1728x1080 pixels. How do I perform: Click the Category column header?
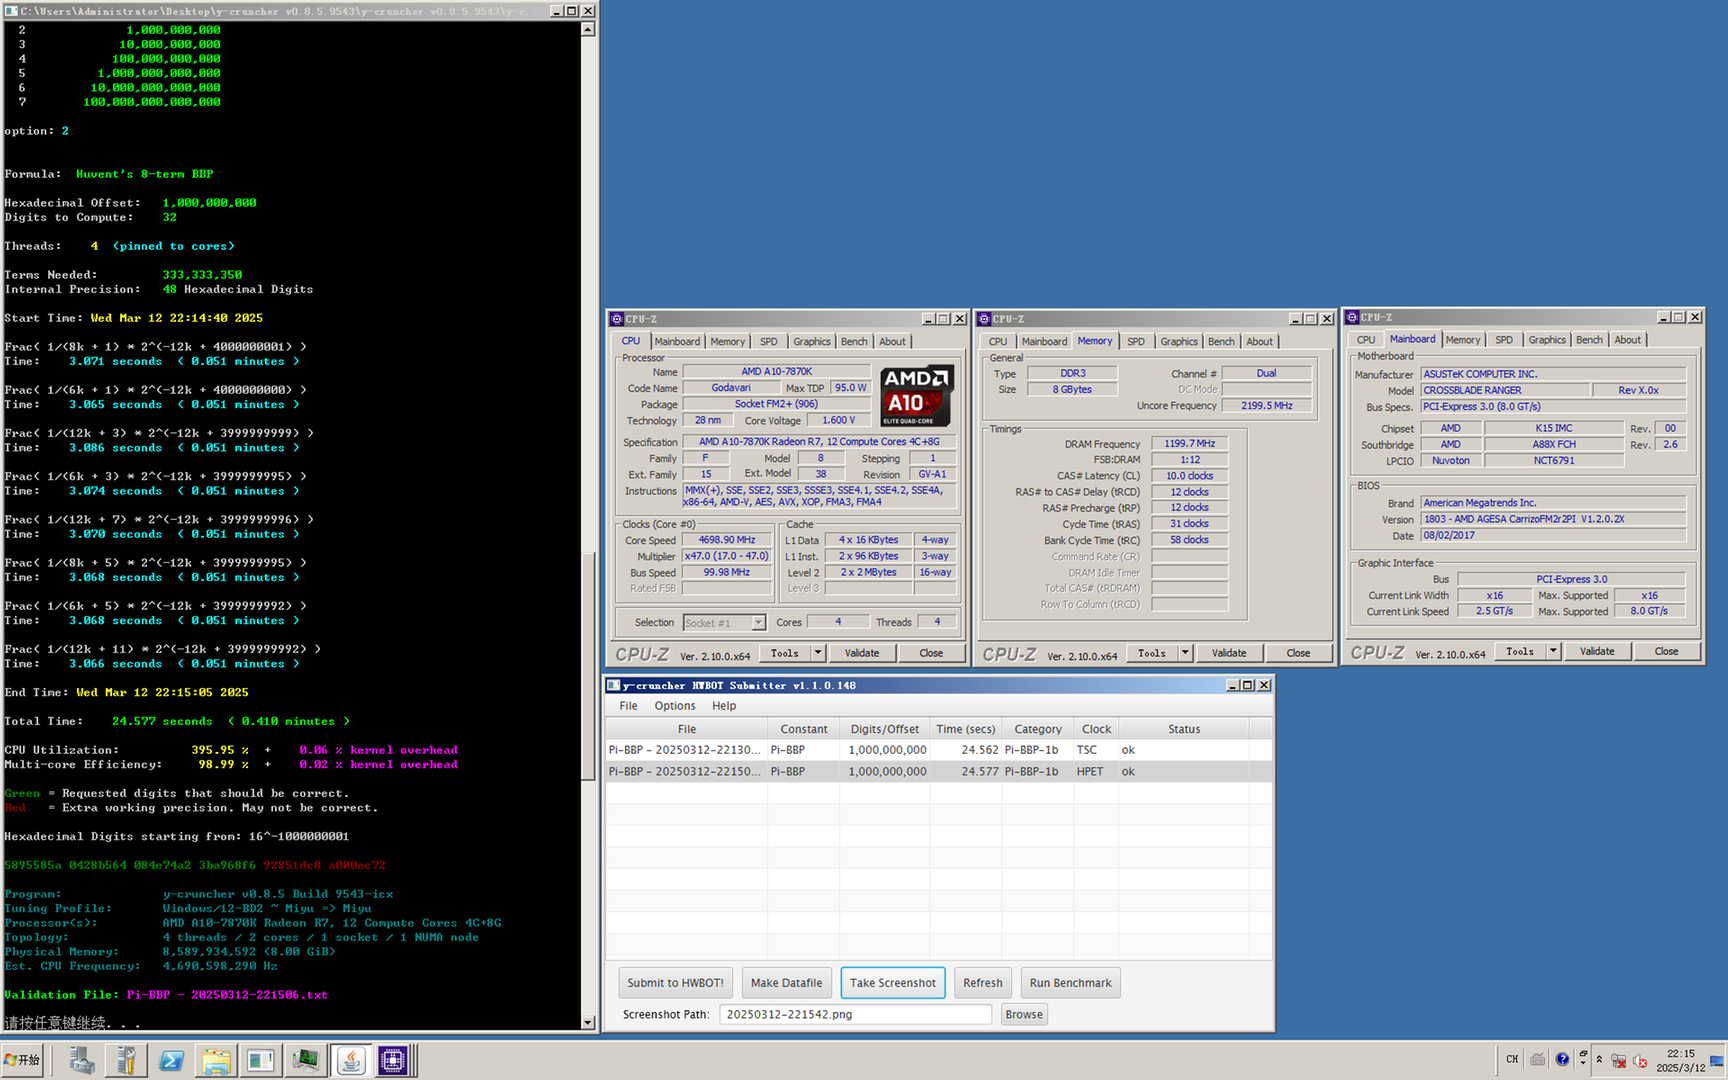tap(1037, 729)
